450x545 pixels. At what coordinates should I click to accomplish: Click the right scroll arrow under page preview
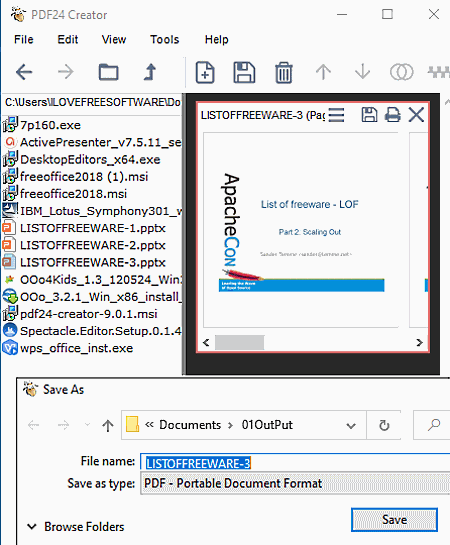[x=419, y=343]
